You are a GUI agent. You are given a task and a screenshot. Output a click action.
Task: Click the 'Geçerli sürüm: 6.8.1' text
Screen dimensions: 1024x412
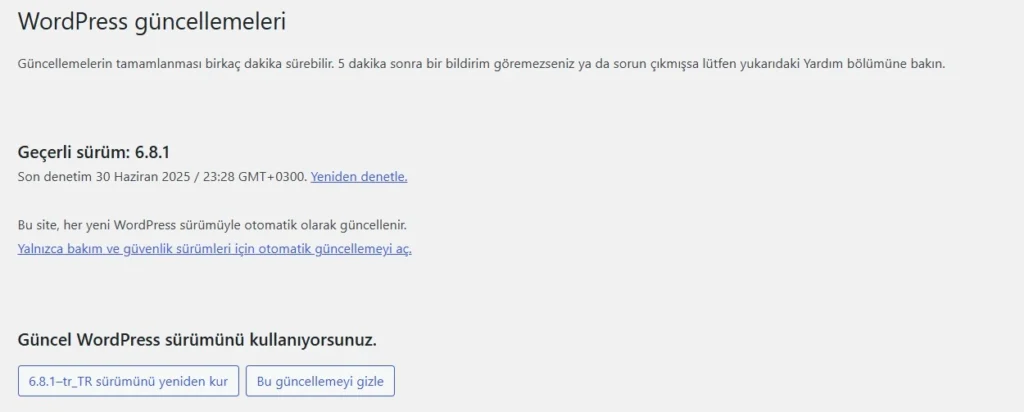tap(94, 153)
